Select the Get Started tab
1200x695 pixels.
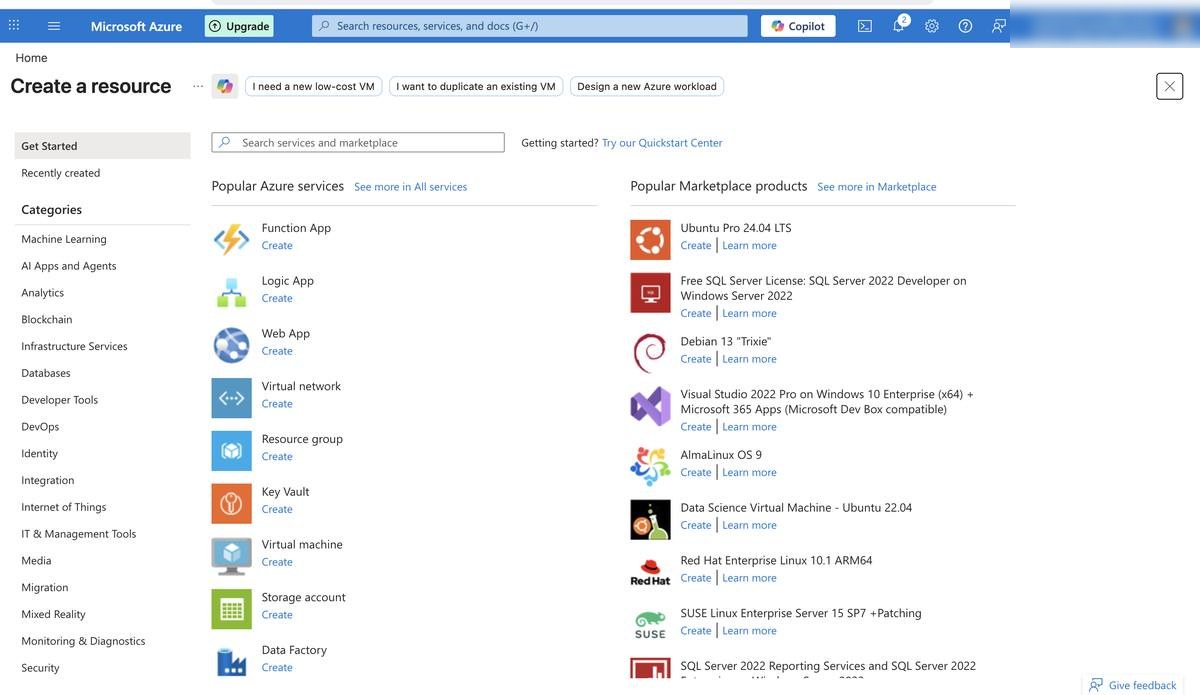(102, 146)
